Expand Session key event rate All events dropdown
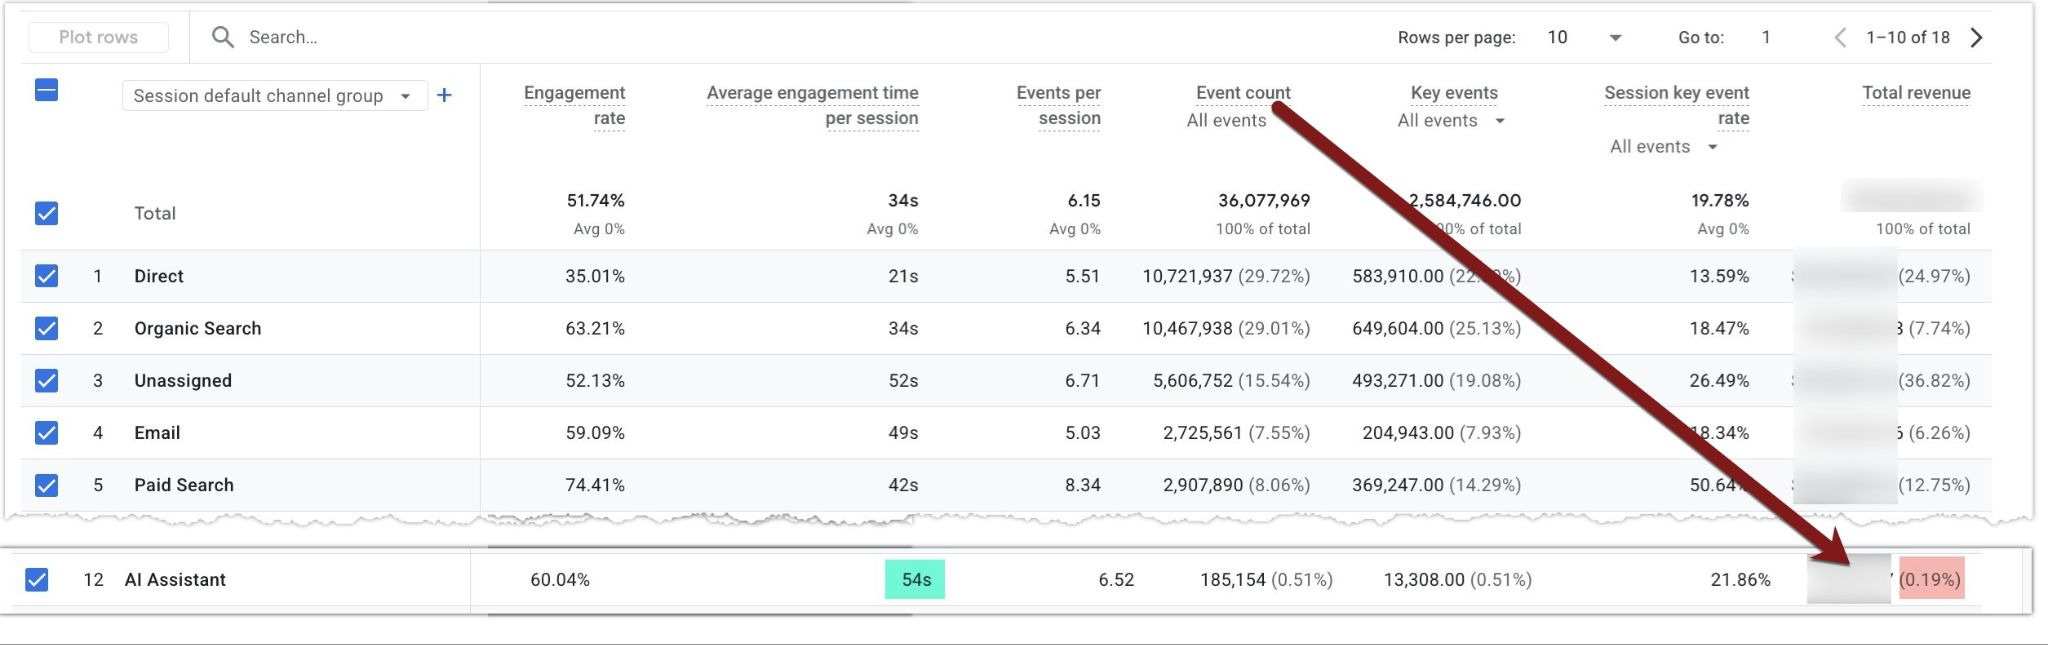Viewport: 2048px width, 645px height. (1664, 146)
